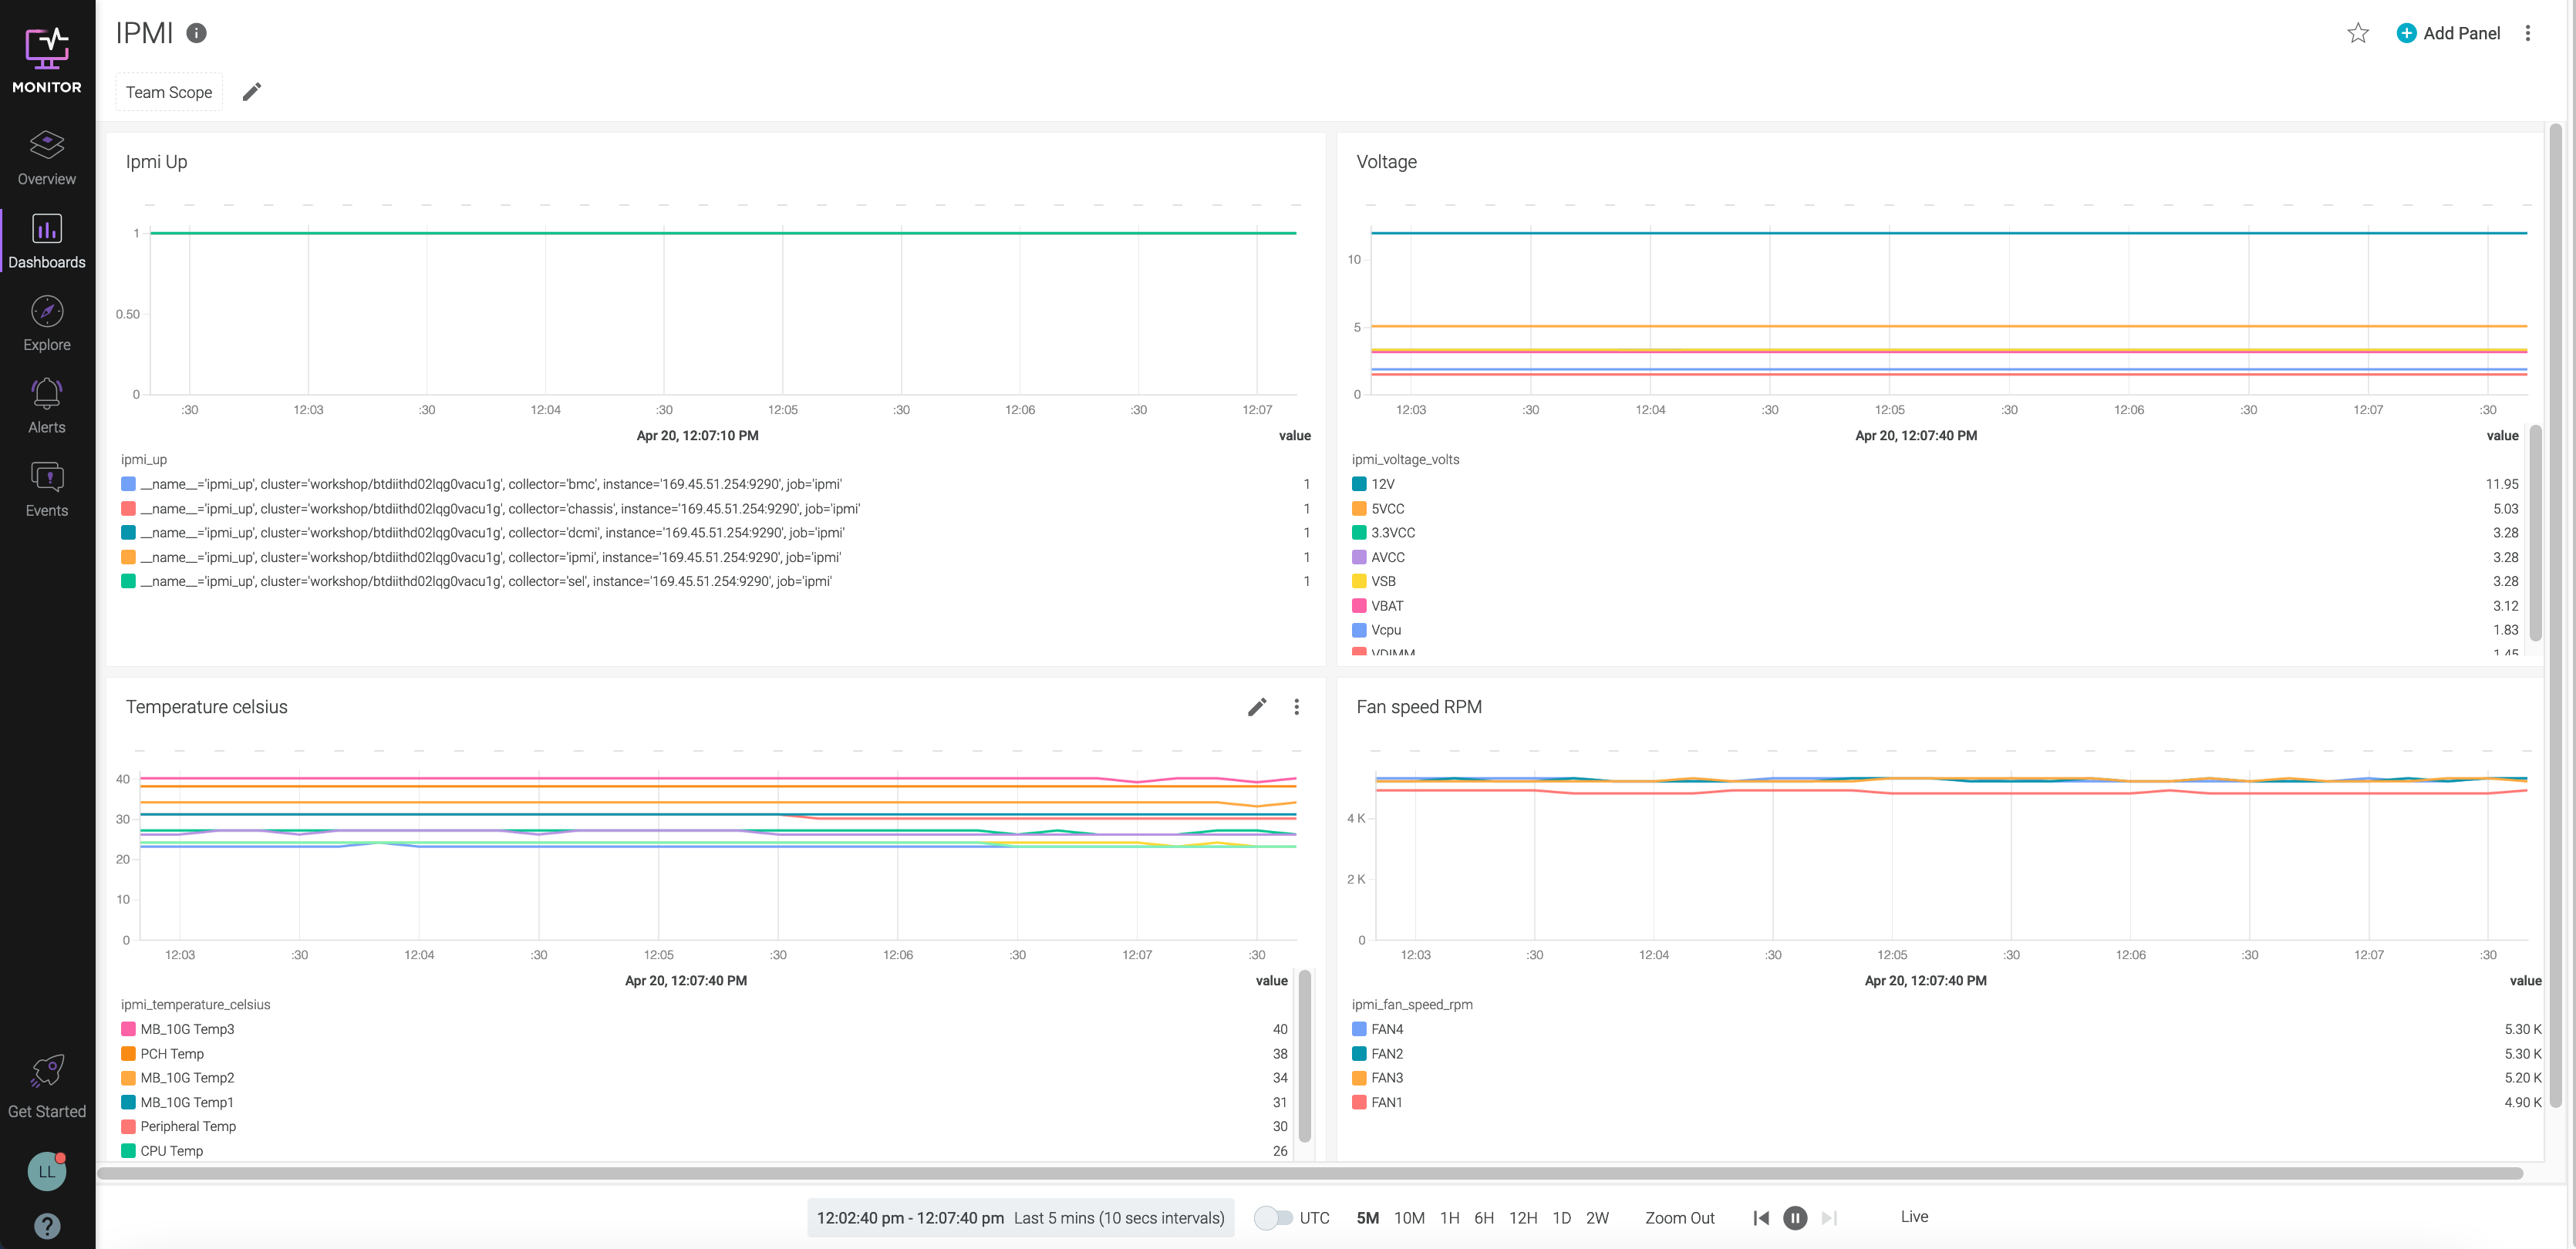Open the Temperature celsius panel kebab menu

pos(1296,707)
